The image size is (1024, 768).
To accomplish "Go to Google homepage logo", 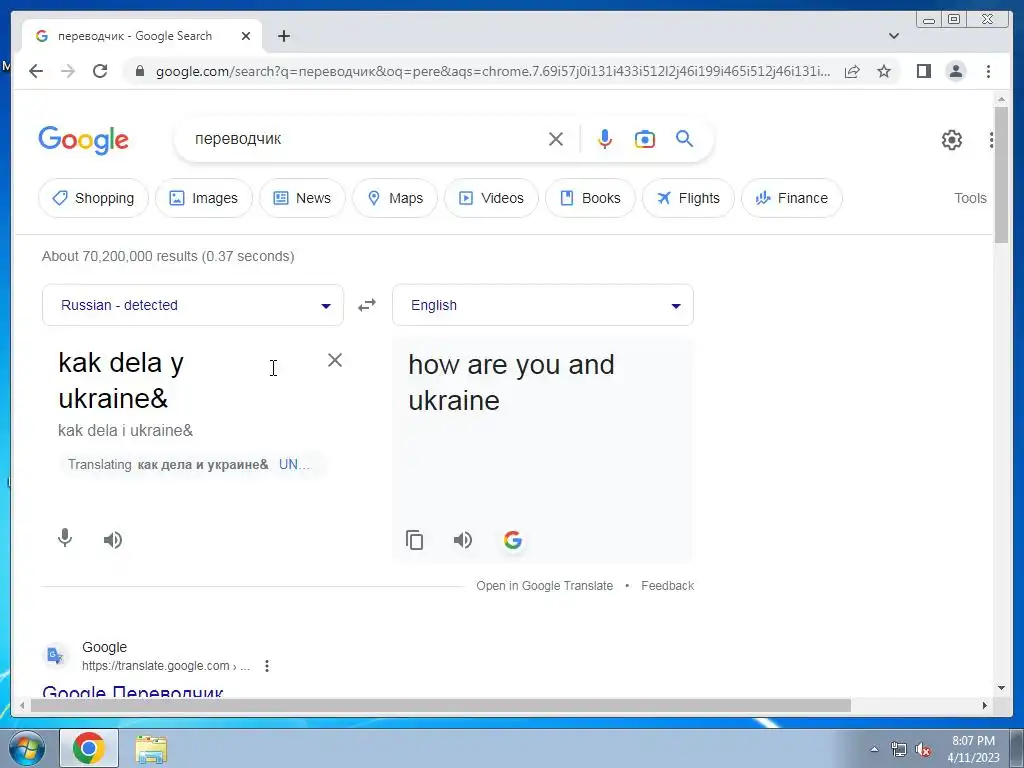I will click(x=84, y=140).
